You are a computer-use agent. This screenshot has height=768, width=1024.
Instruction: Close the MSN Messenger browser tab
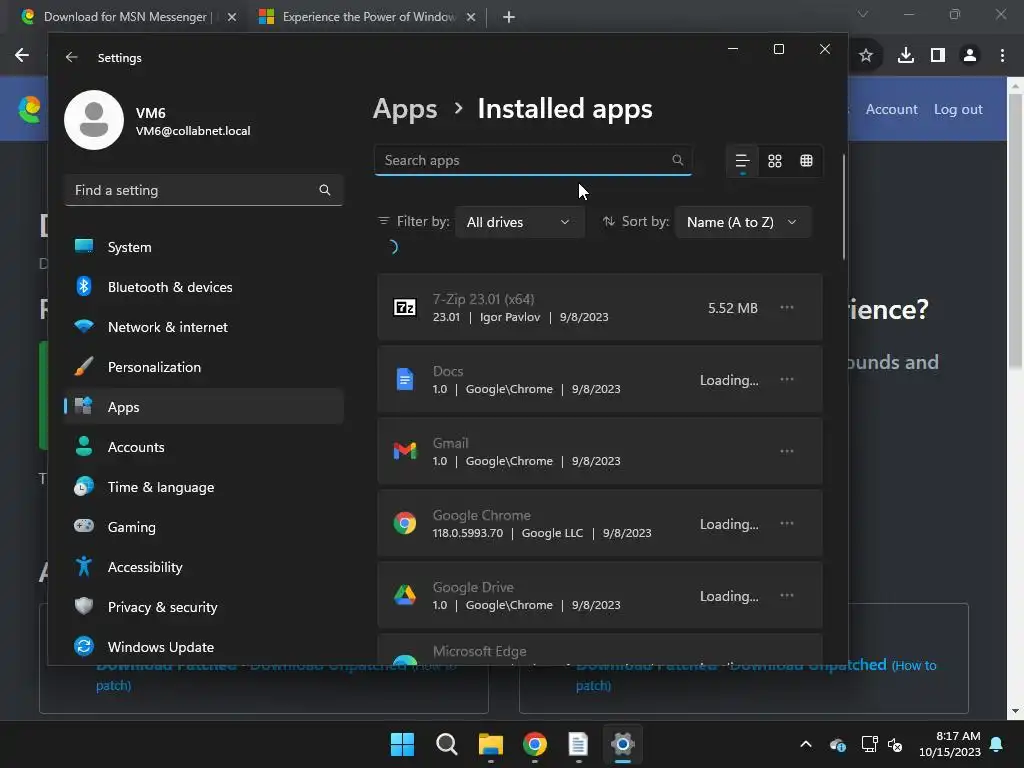point(232,17)
